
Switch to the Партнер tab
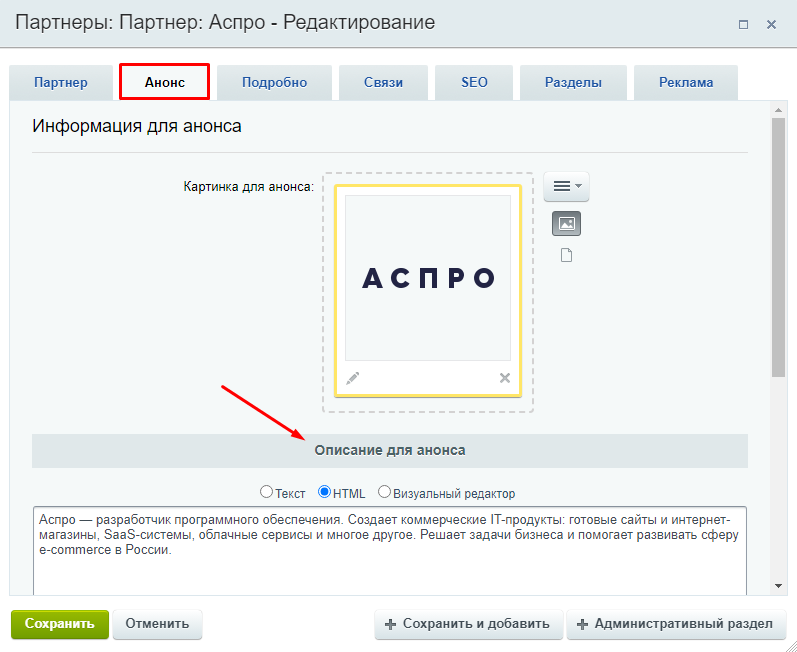(x=61, y=82)
